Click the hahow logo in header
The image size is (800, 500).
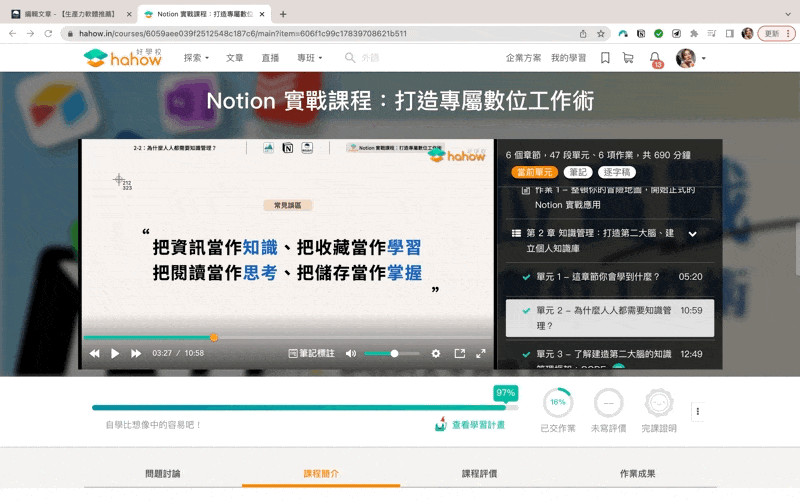122,58
